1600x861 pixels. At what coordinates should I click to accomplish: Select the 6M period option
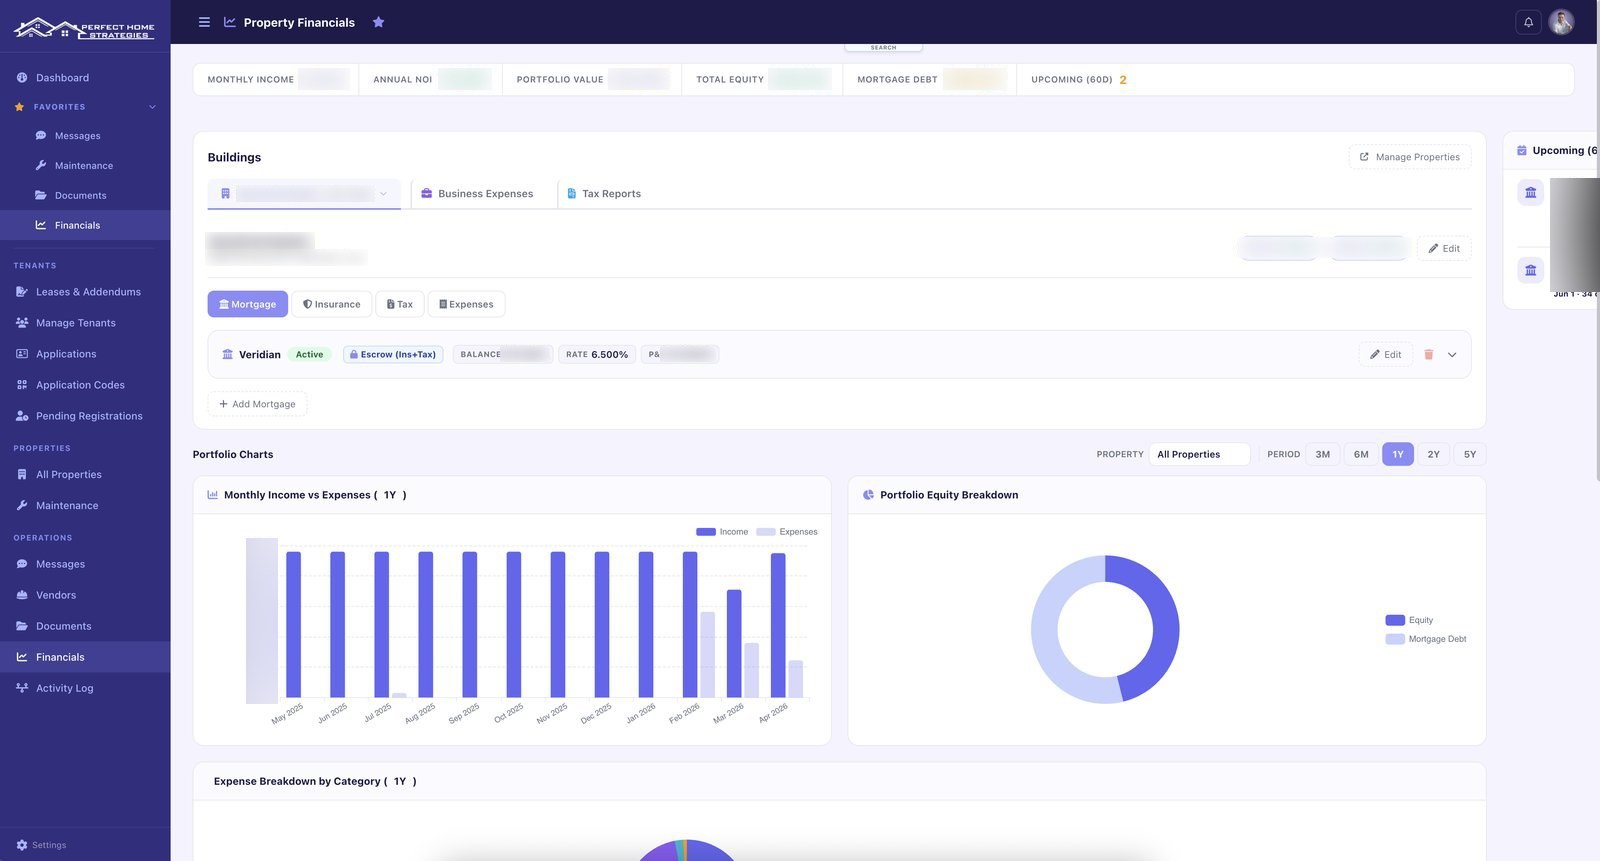click(x=1361, y=454)
